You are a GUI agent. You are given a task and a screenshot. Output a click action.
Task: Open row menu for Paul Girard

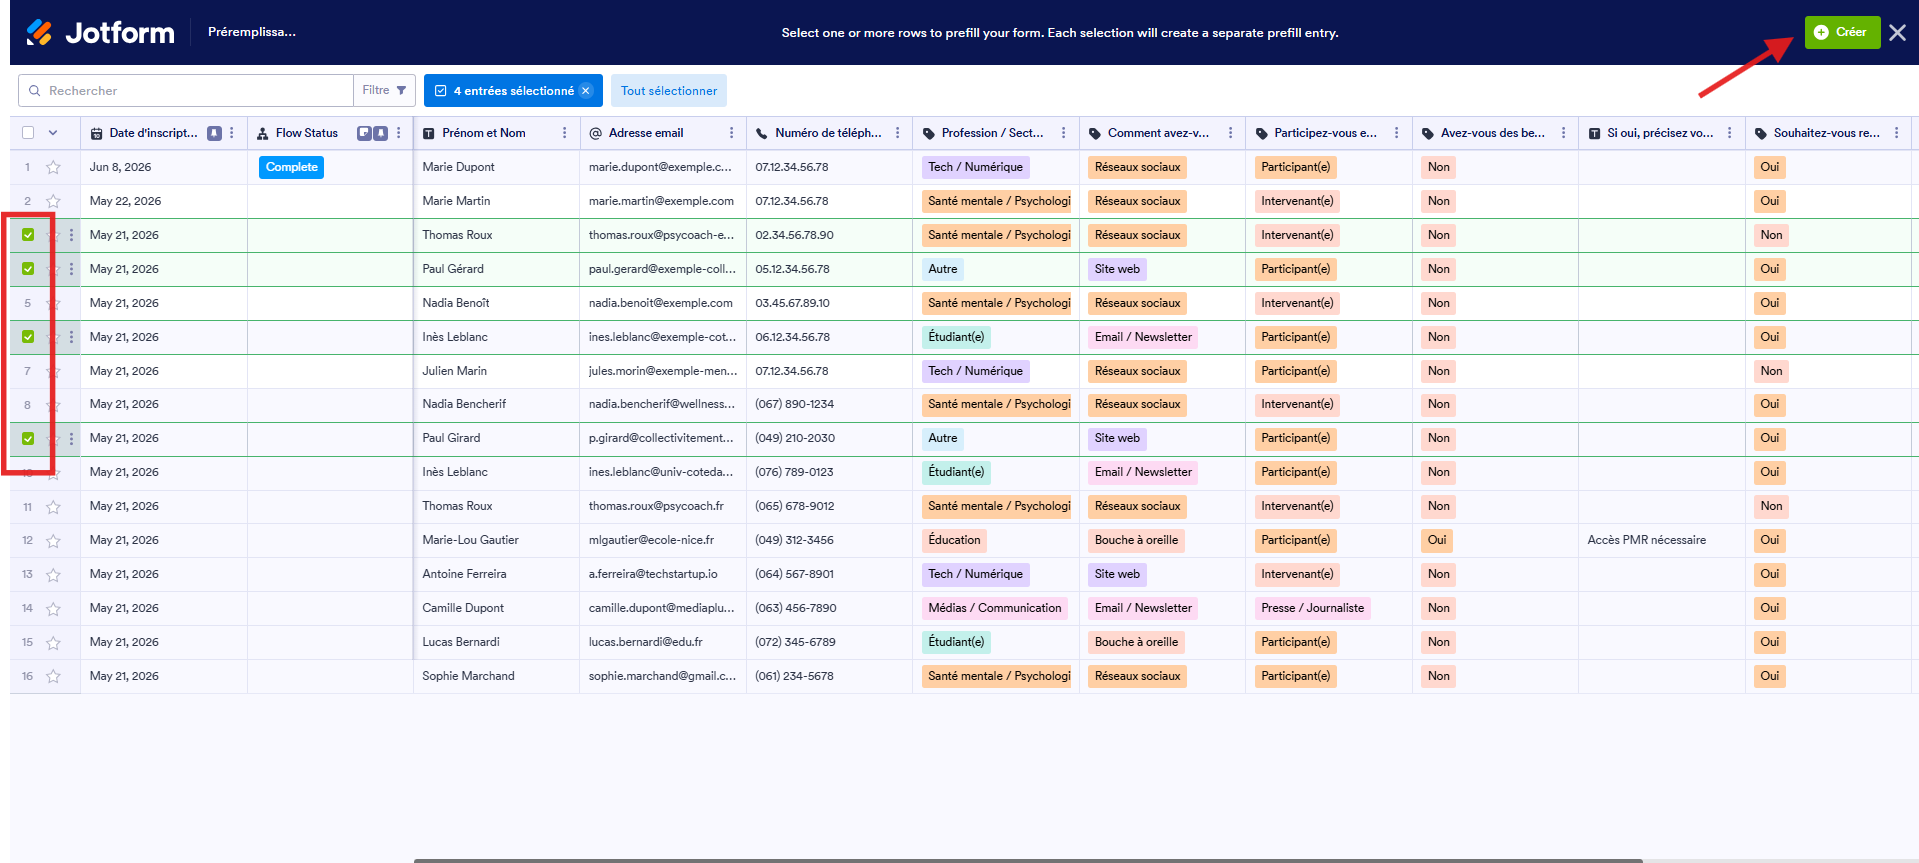pos(71,438)
